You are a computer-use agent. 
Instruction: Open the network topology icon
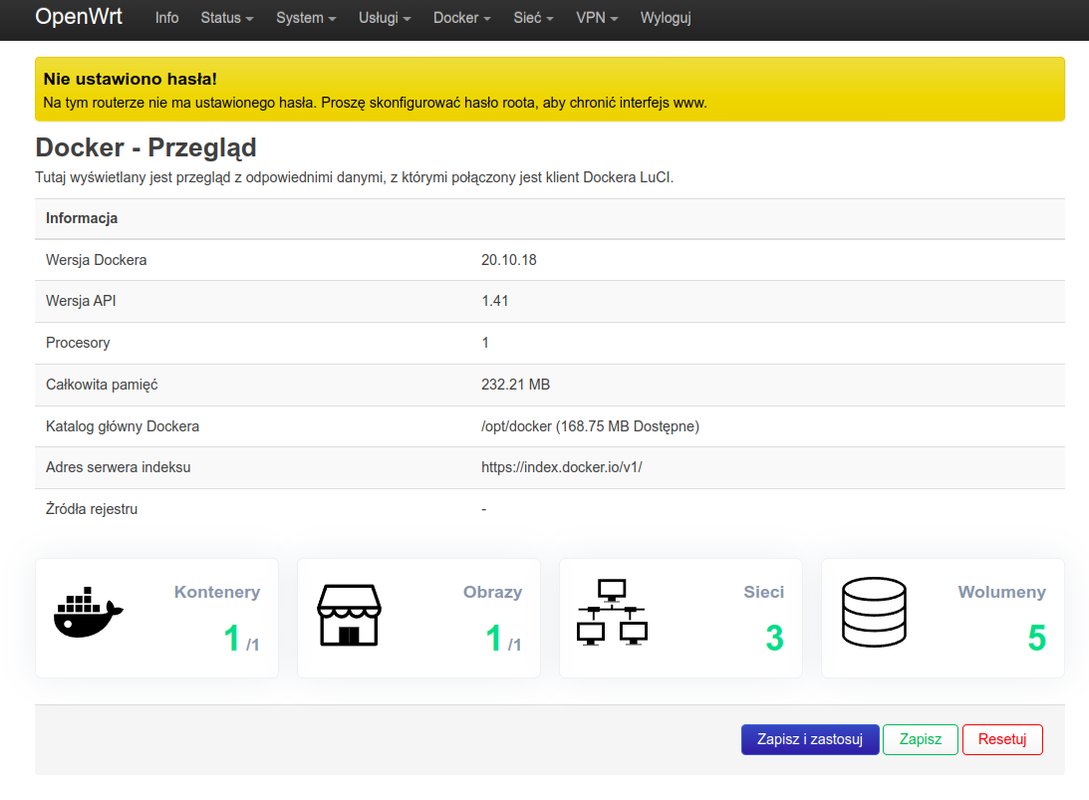[612, 612]
